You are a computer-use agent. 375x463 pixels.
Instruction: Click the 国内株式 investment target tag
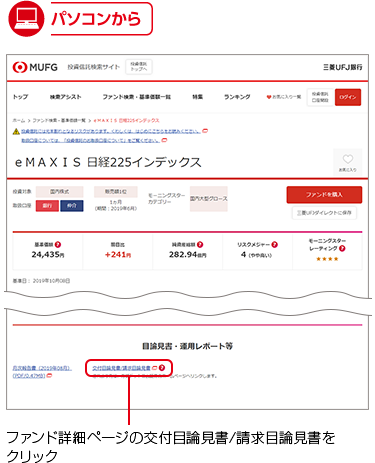click(59, 192)
